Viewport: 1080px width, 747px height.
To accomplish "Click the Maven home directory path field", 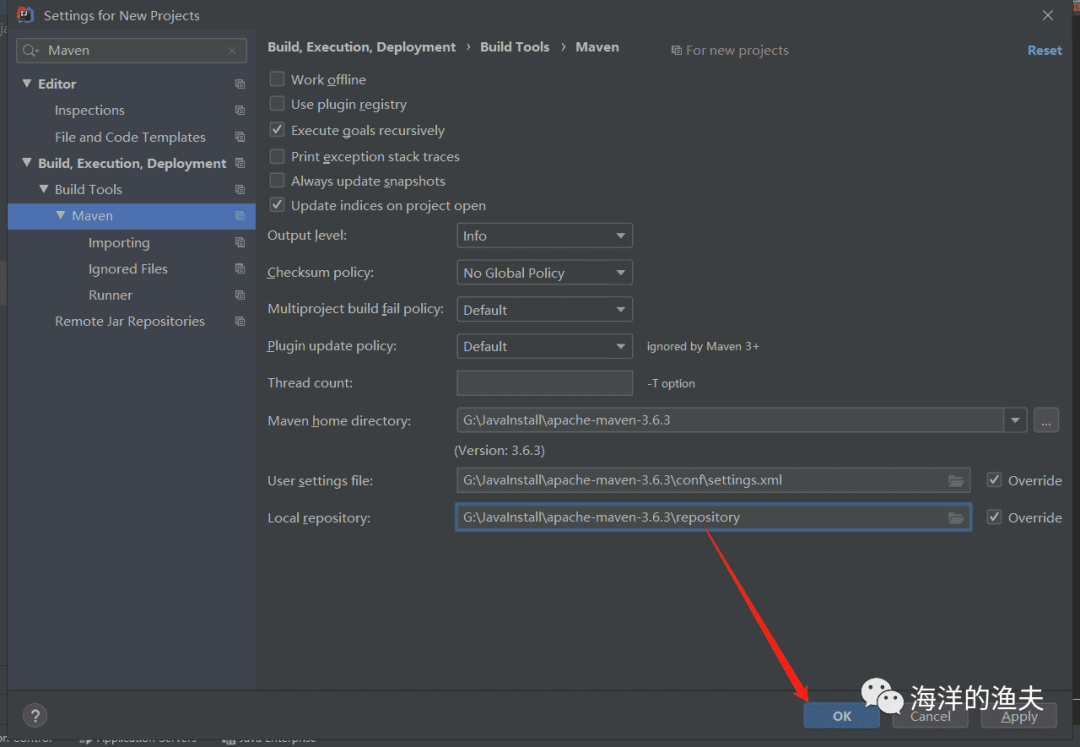I will pos(729,420).
